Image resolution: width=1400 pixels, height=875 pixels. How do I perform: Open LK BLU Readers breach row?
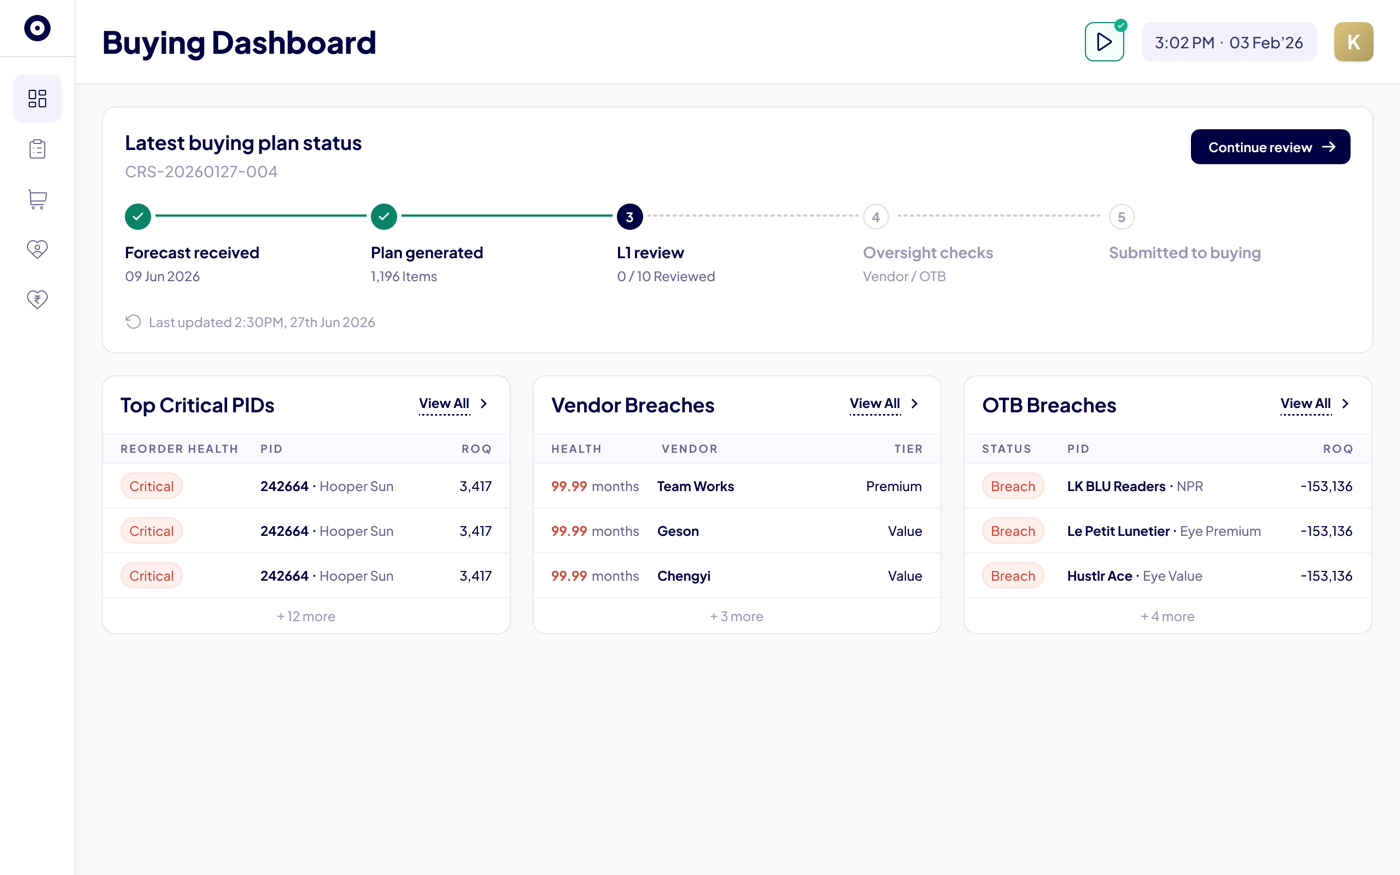pos(1168,486)
